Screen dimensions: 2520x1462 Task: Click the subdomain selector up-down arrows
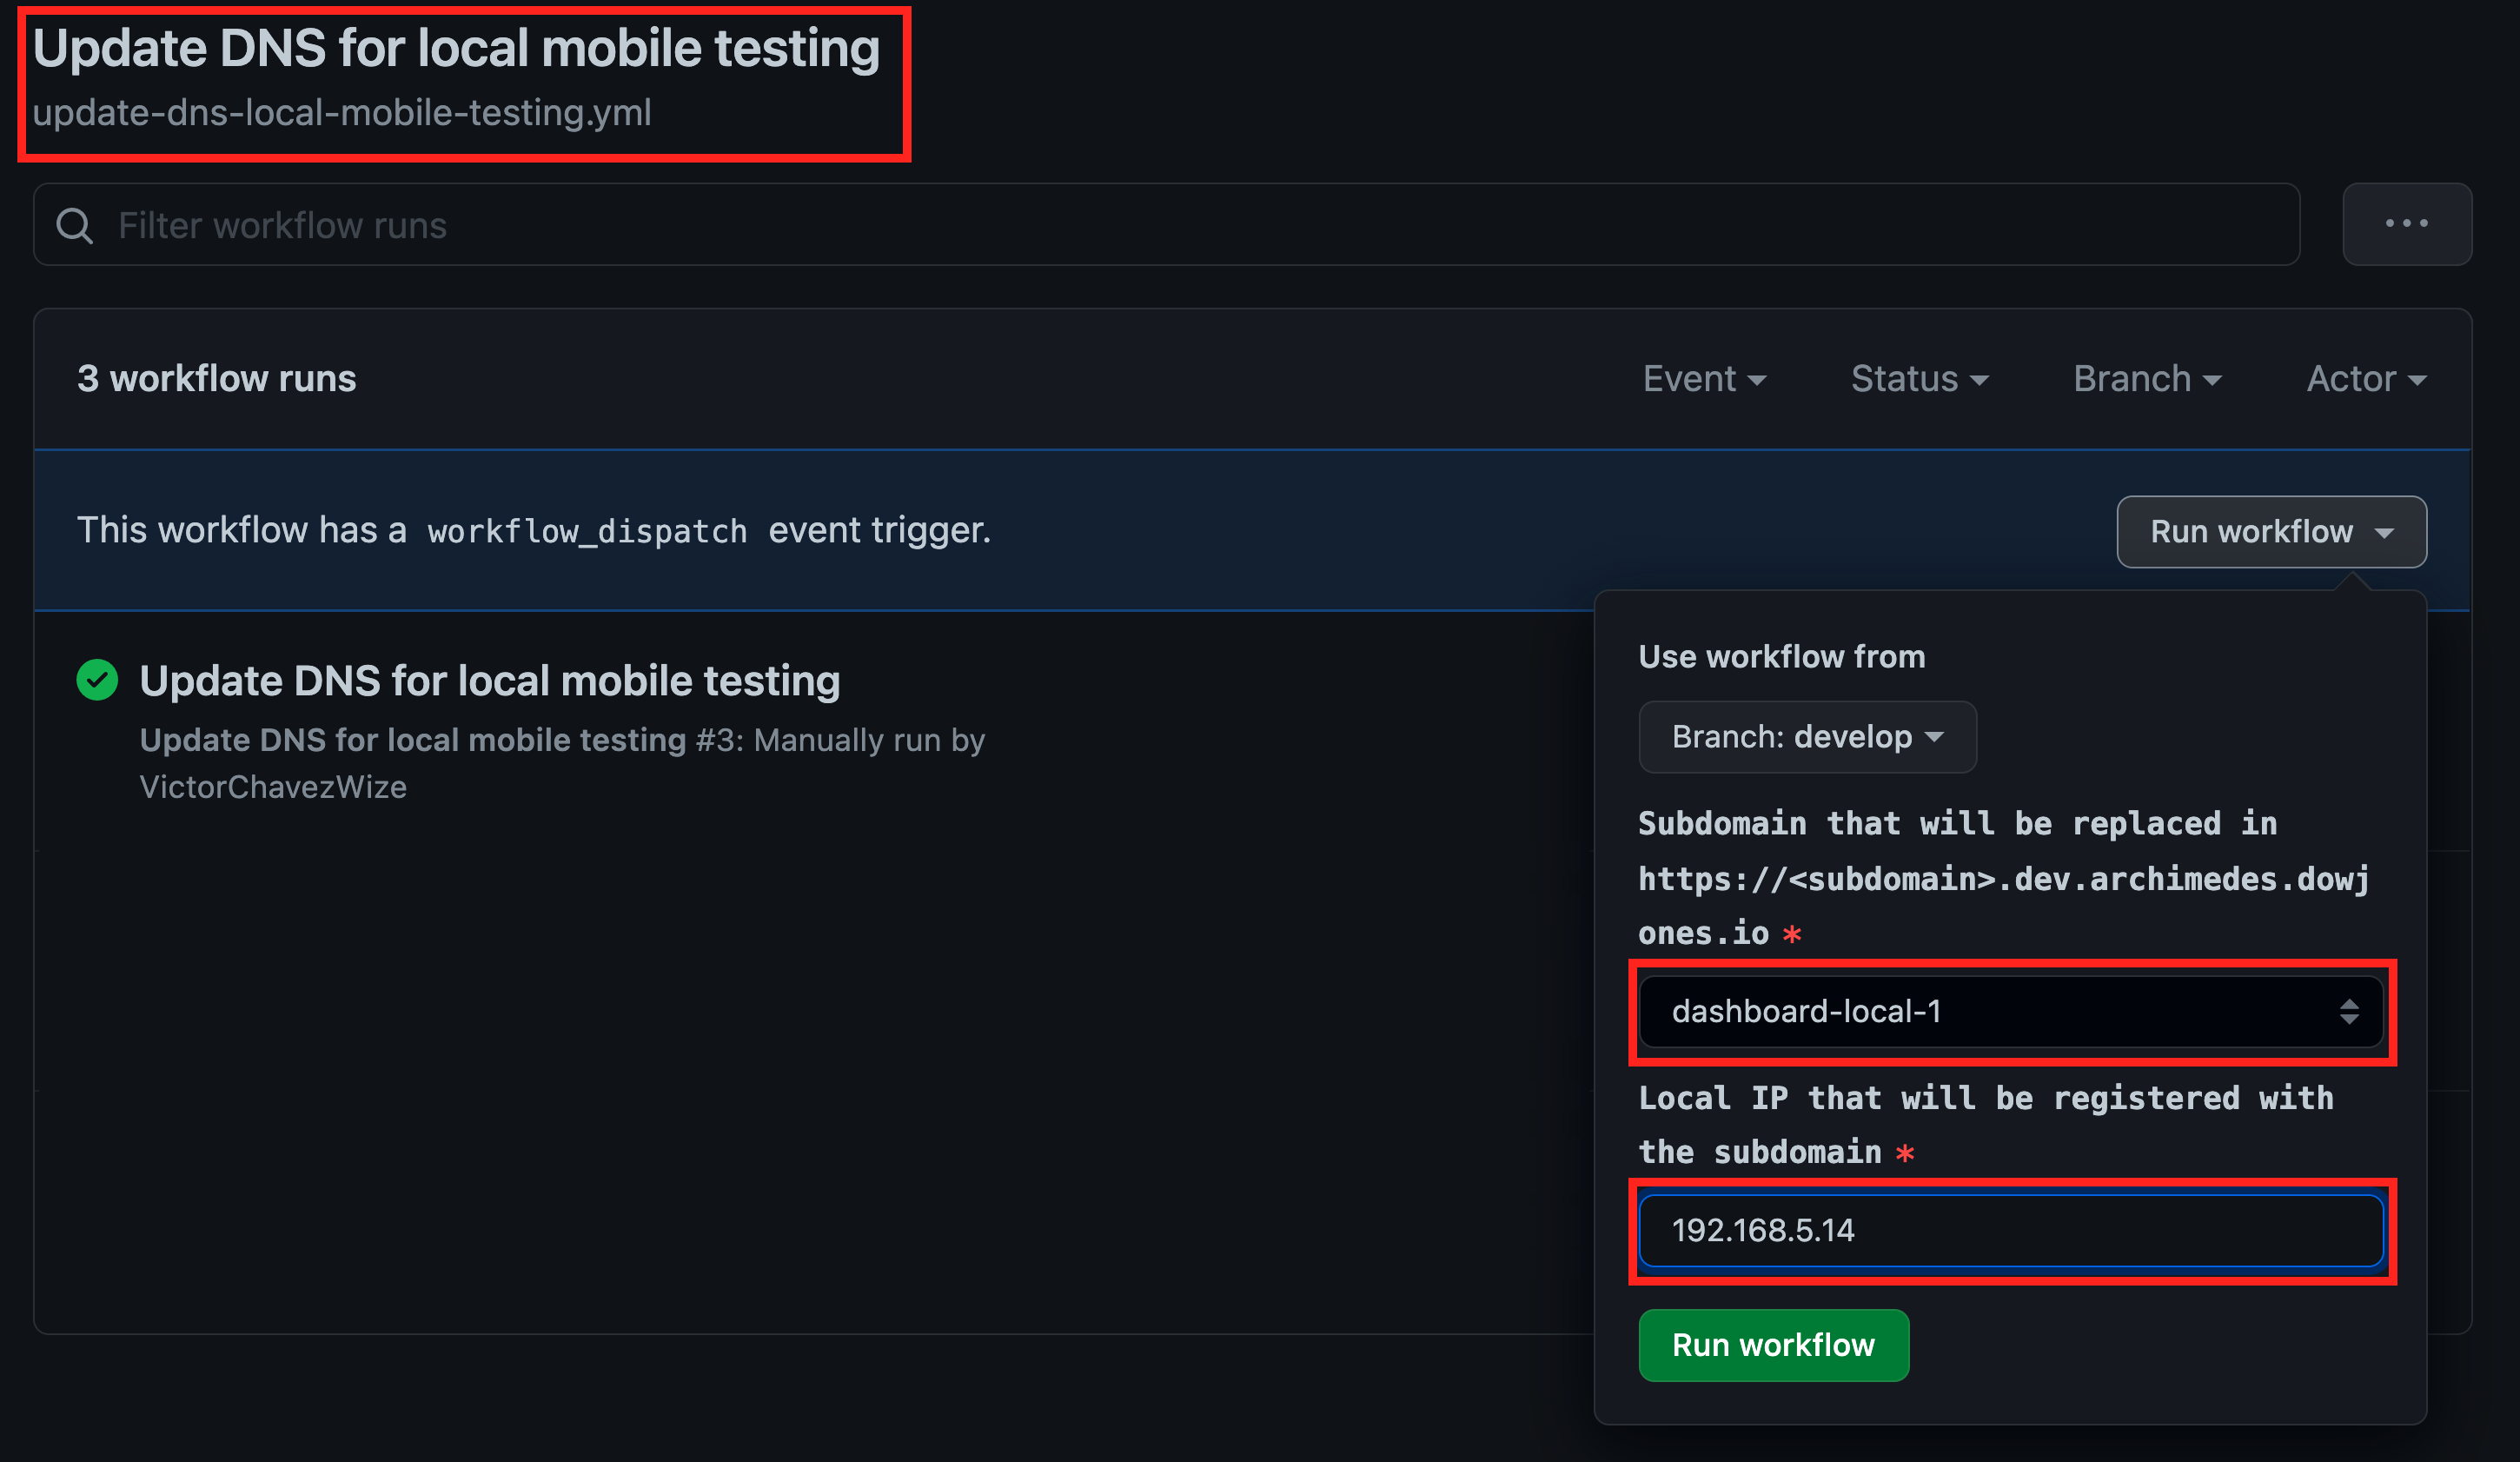(x=2349, y=1012)
